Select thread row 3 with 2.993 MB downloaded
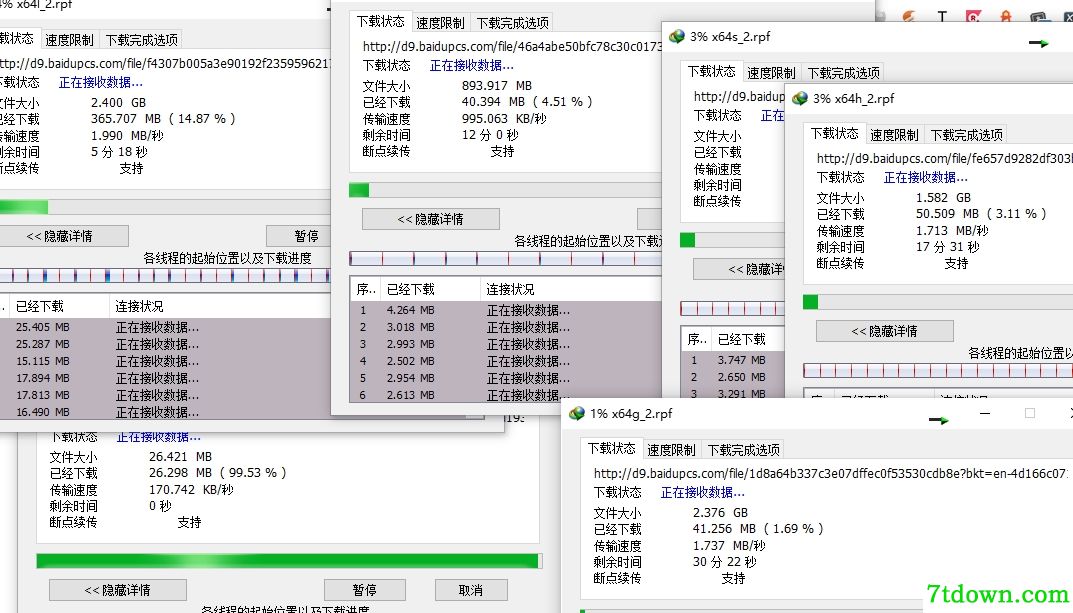The width and height of the screenshot is (1073, 613). tap(506, 344)
